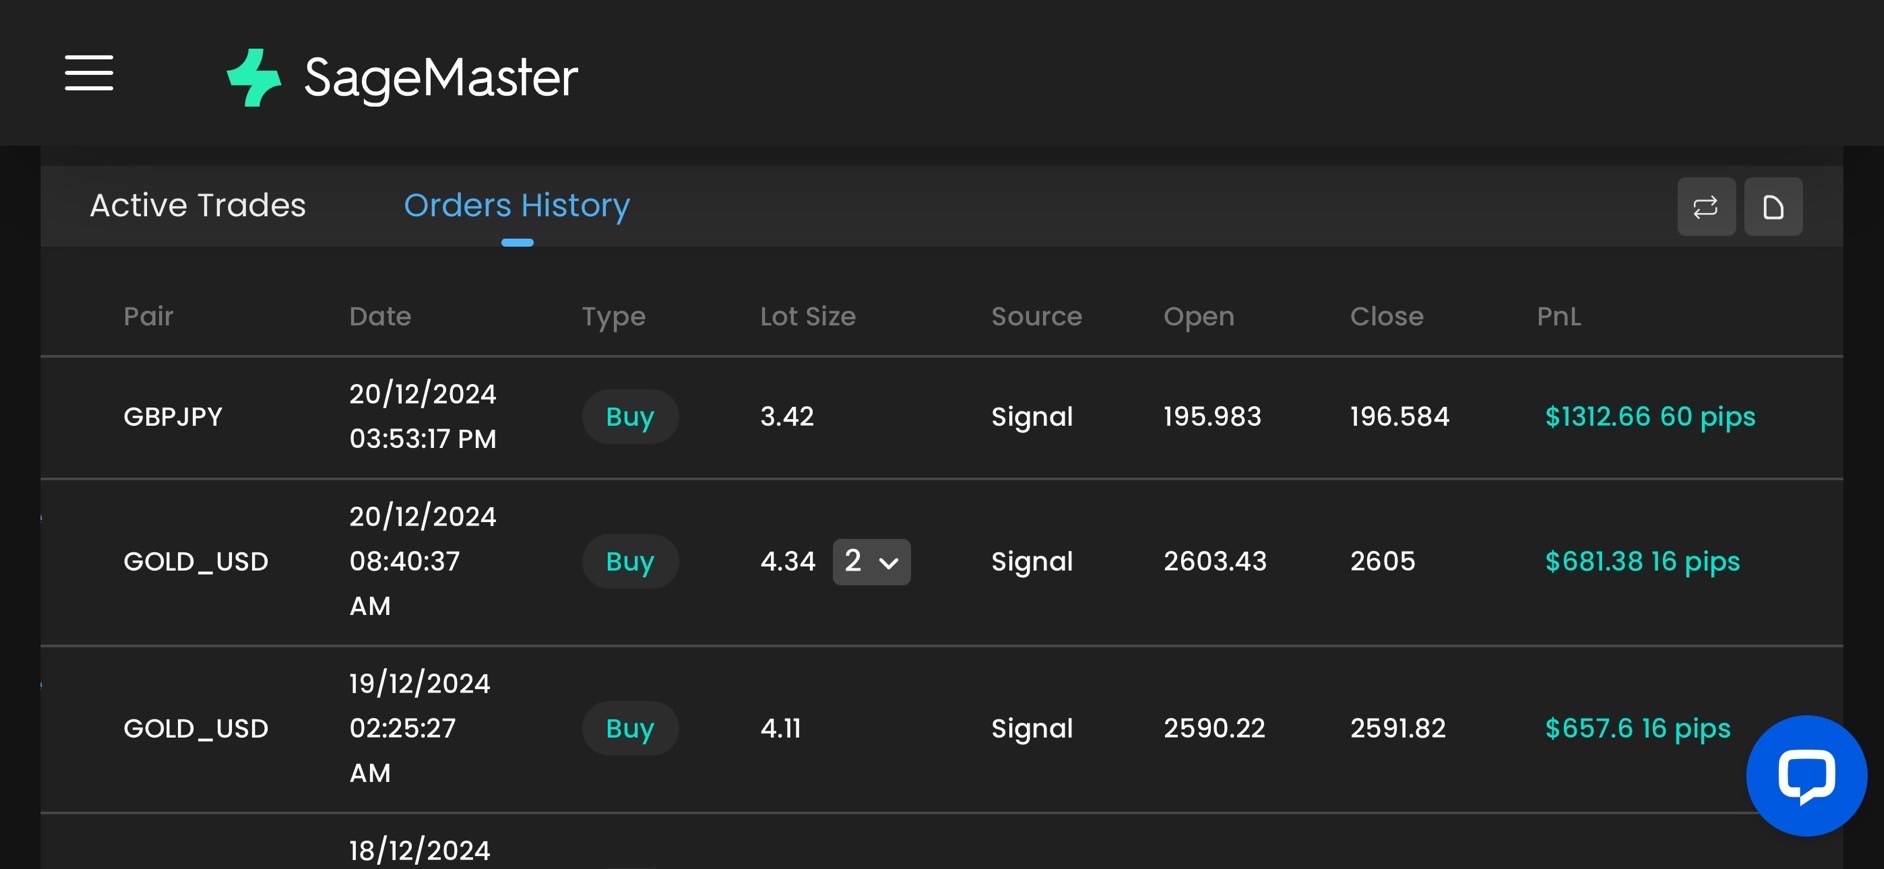The height and width of the screenshot is (869, 1884).
Task: Open the hamburger navigation menu
Action: click(89, 73)
